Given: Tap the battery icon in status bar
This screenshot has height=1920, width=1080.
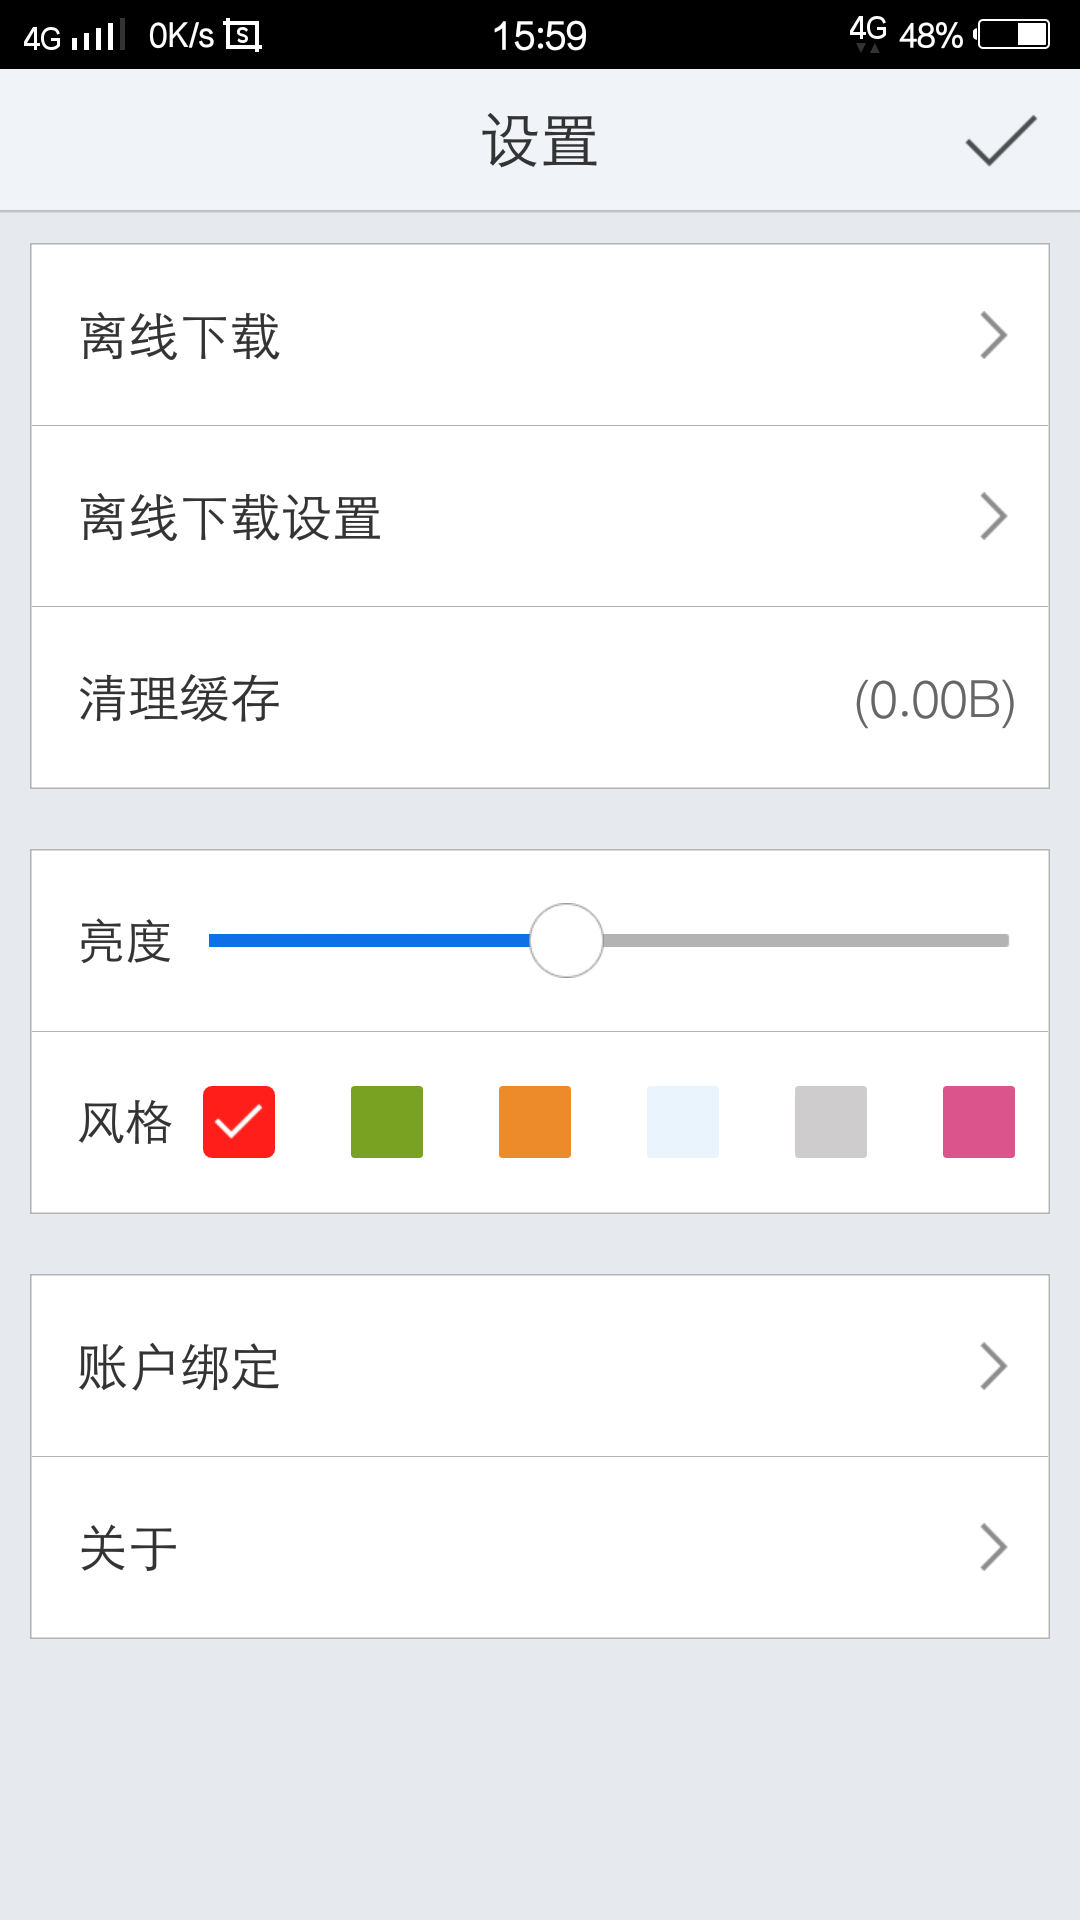Looking at the screenshot, I should coord(1013,35).
